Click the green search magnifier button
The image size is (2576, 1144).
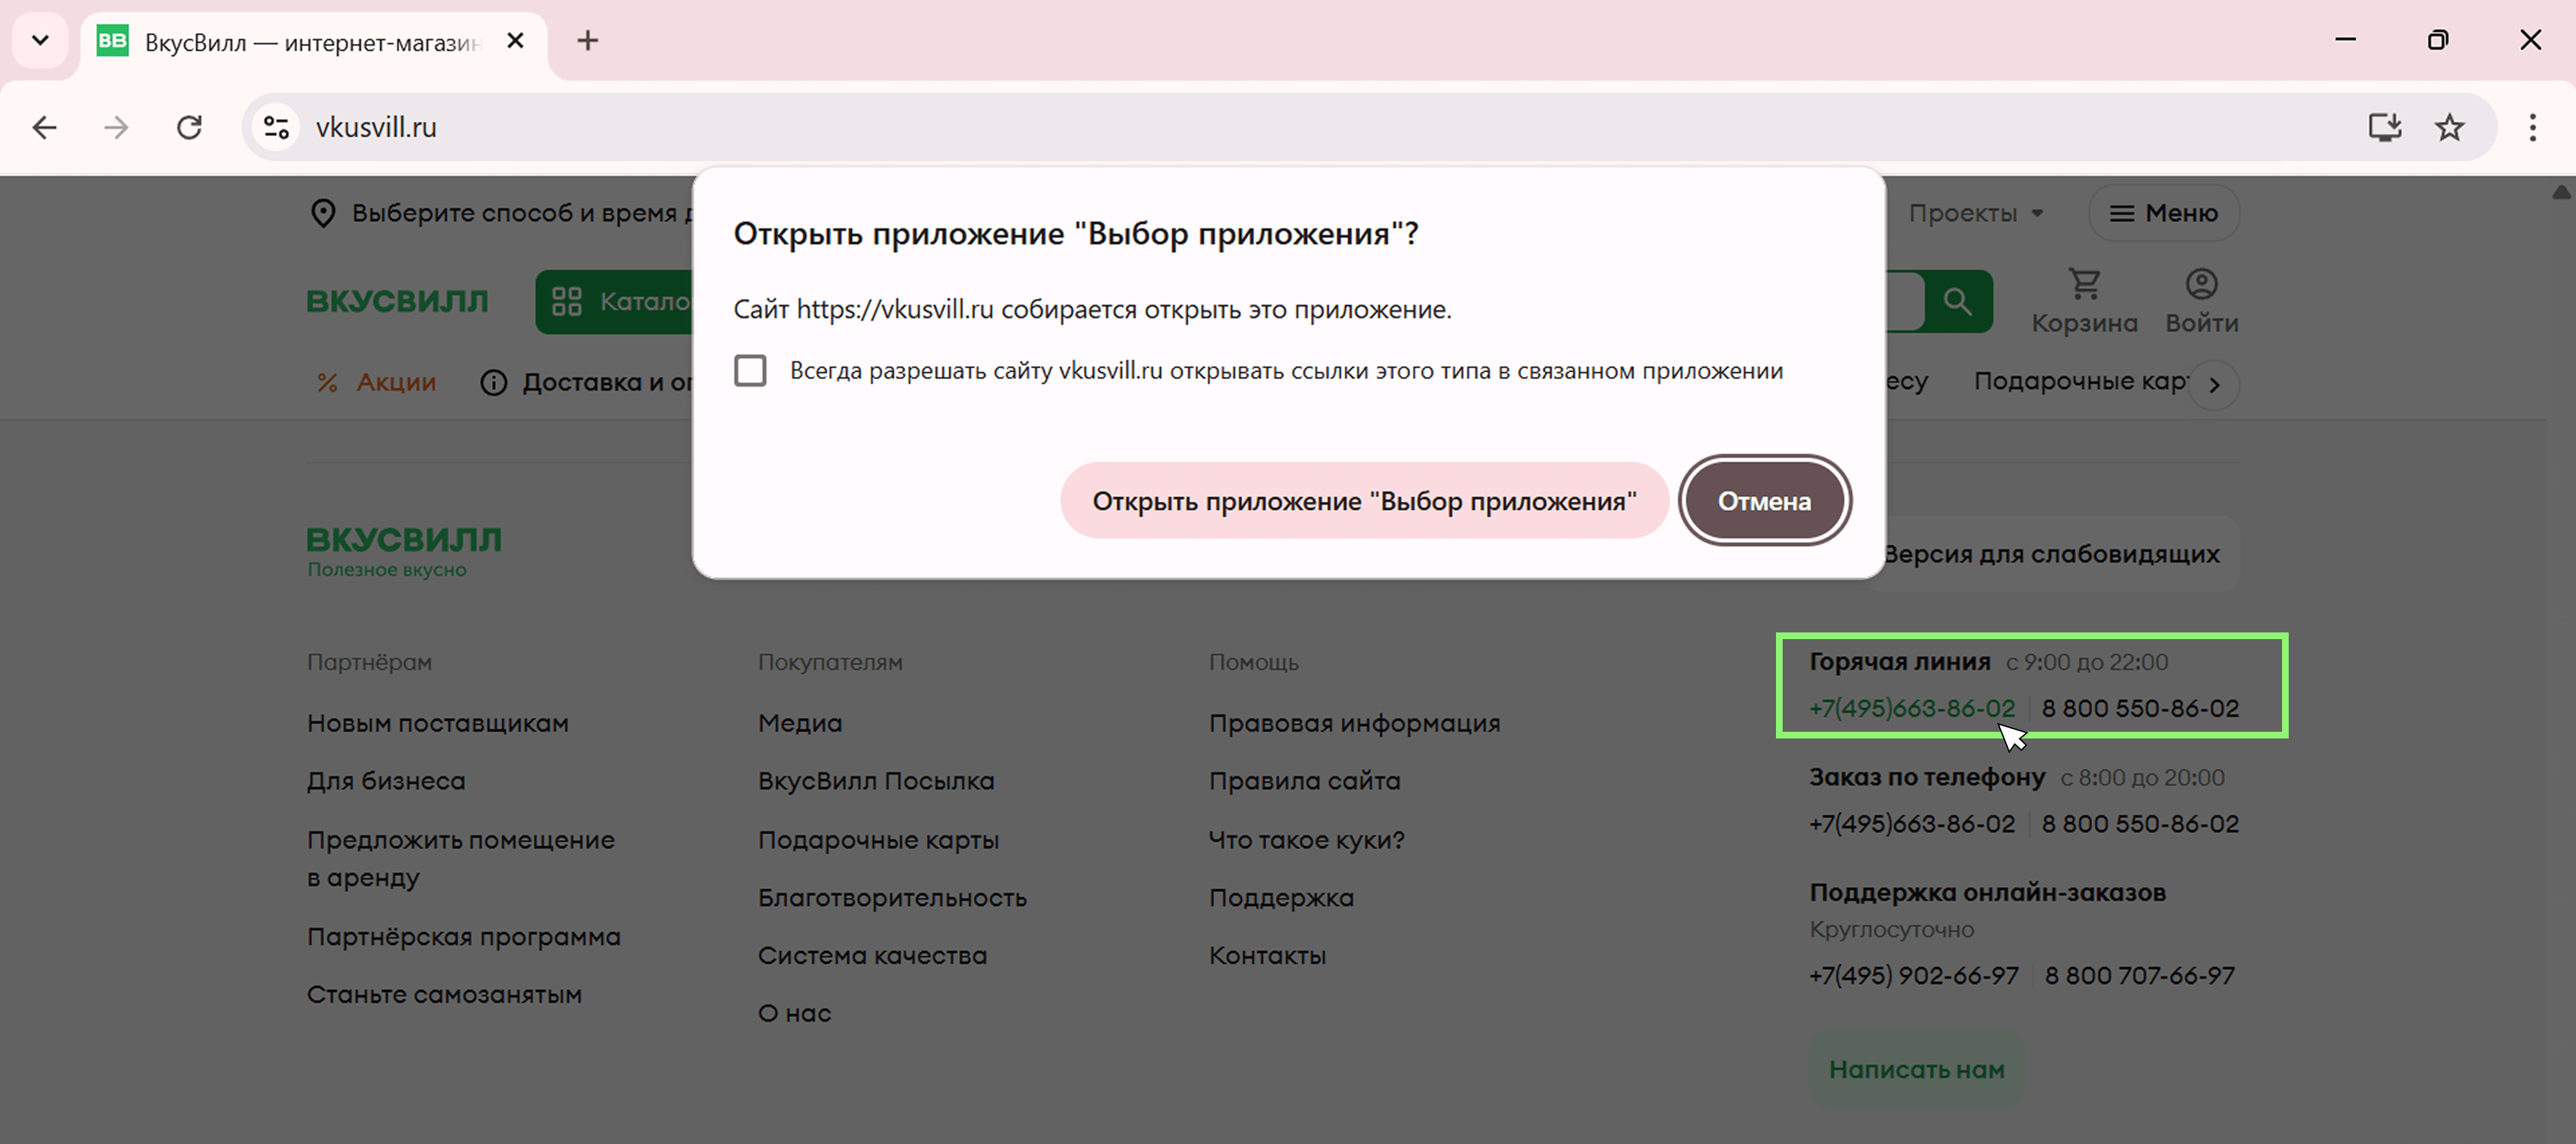pyautogui.click(x=1957, y=301)
